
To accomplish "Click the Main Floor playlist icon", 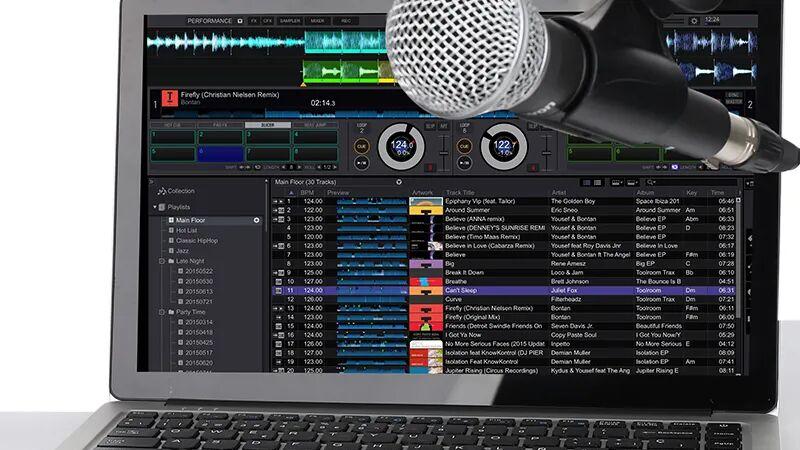I will pyautogui.click(x=171, y=220).
